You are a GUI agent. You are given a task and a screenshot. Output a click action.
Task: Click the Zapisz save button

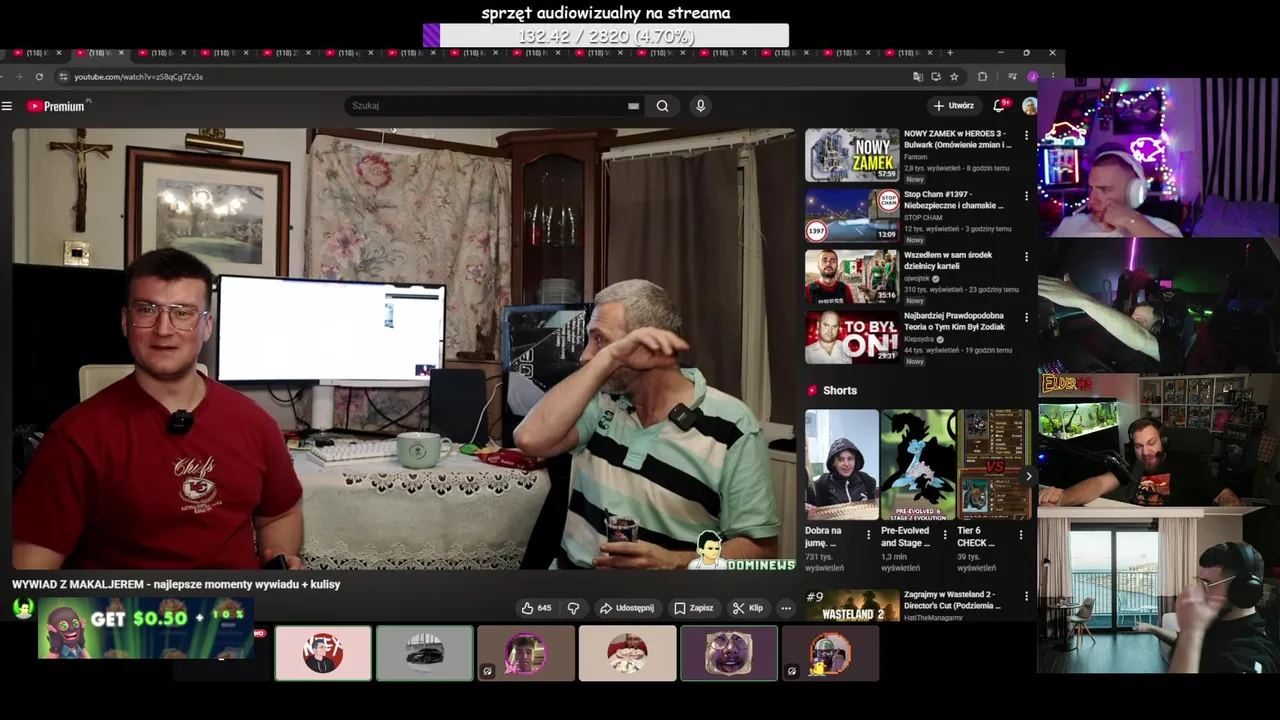[694, 608]
